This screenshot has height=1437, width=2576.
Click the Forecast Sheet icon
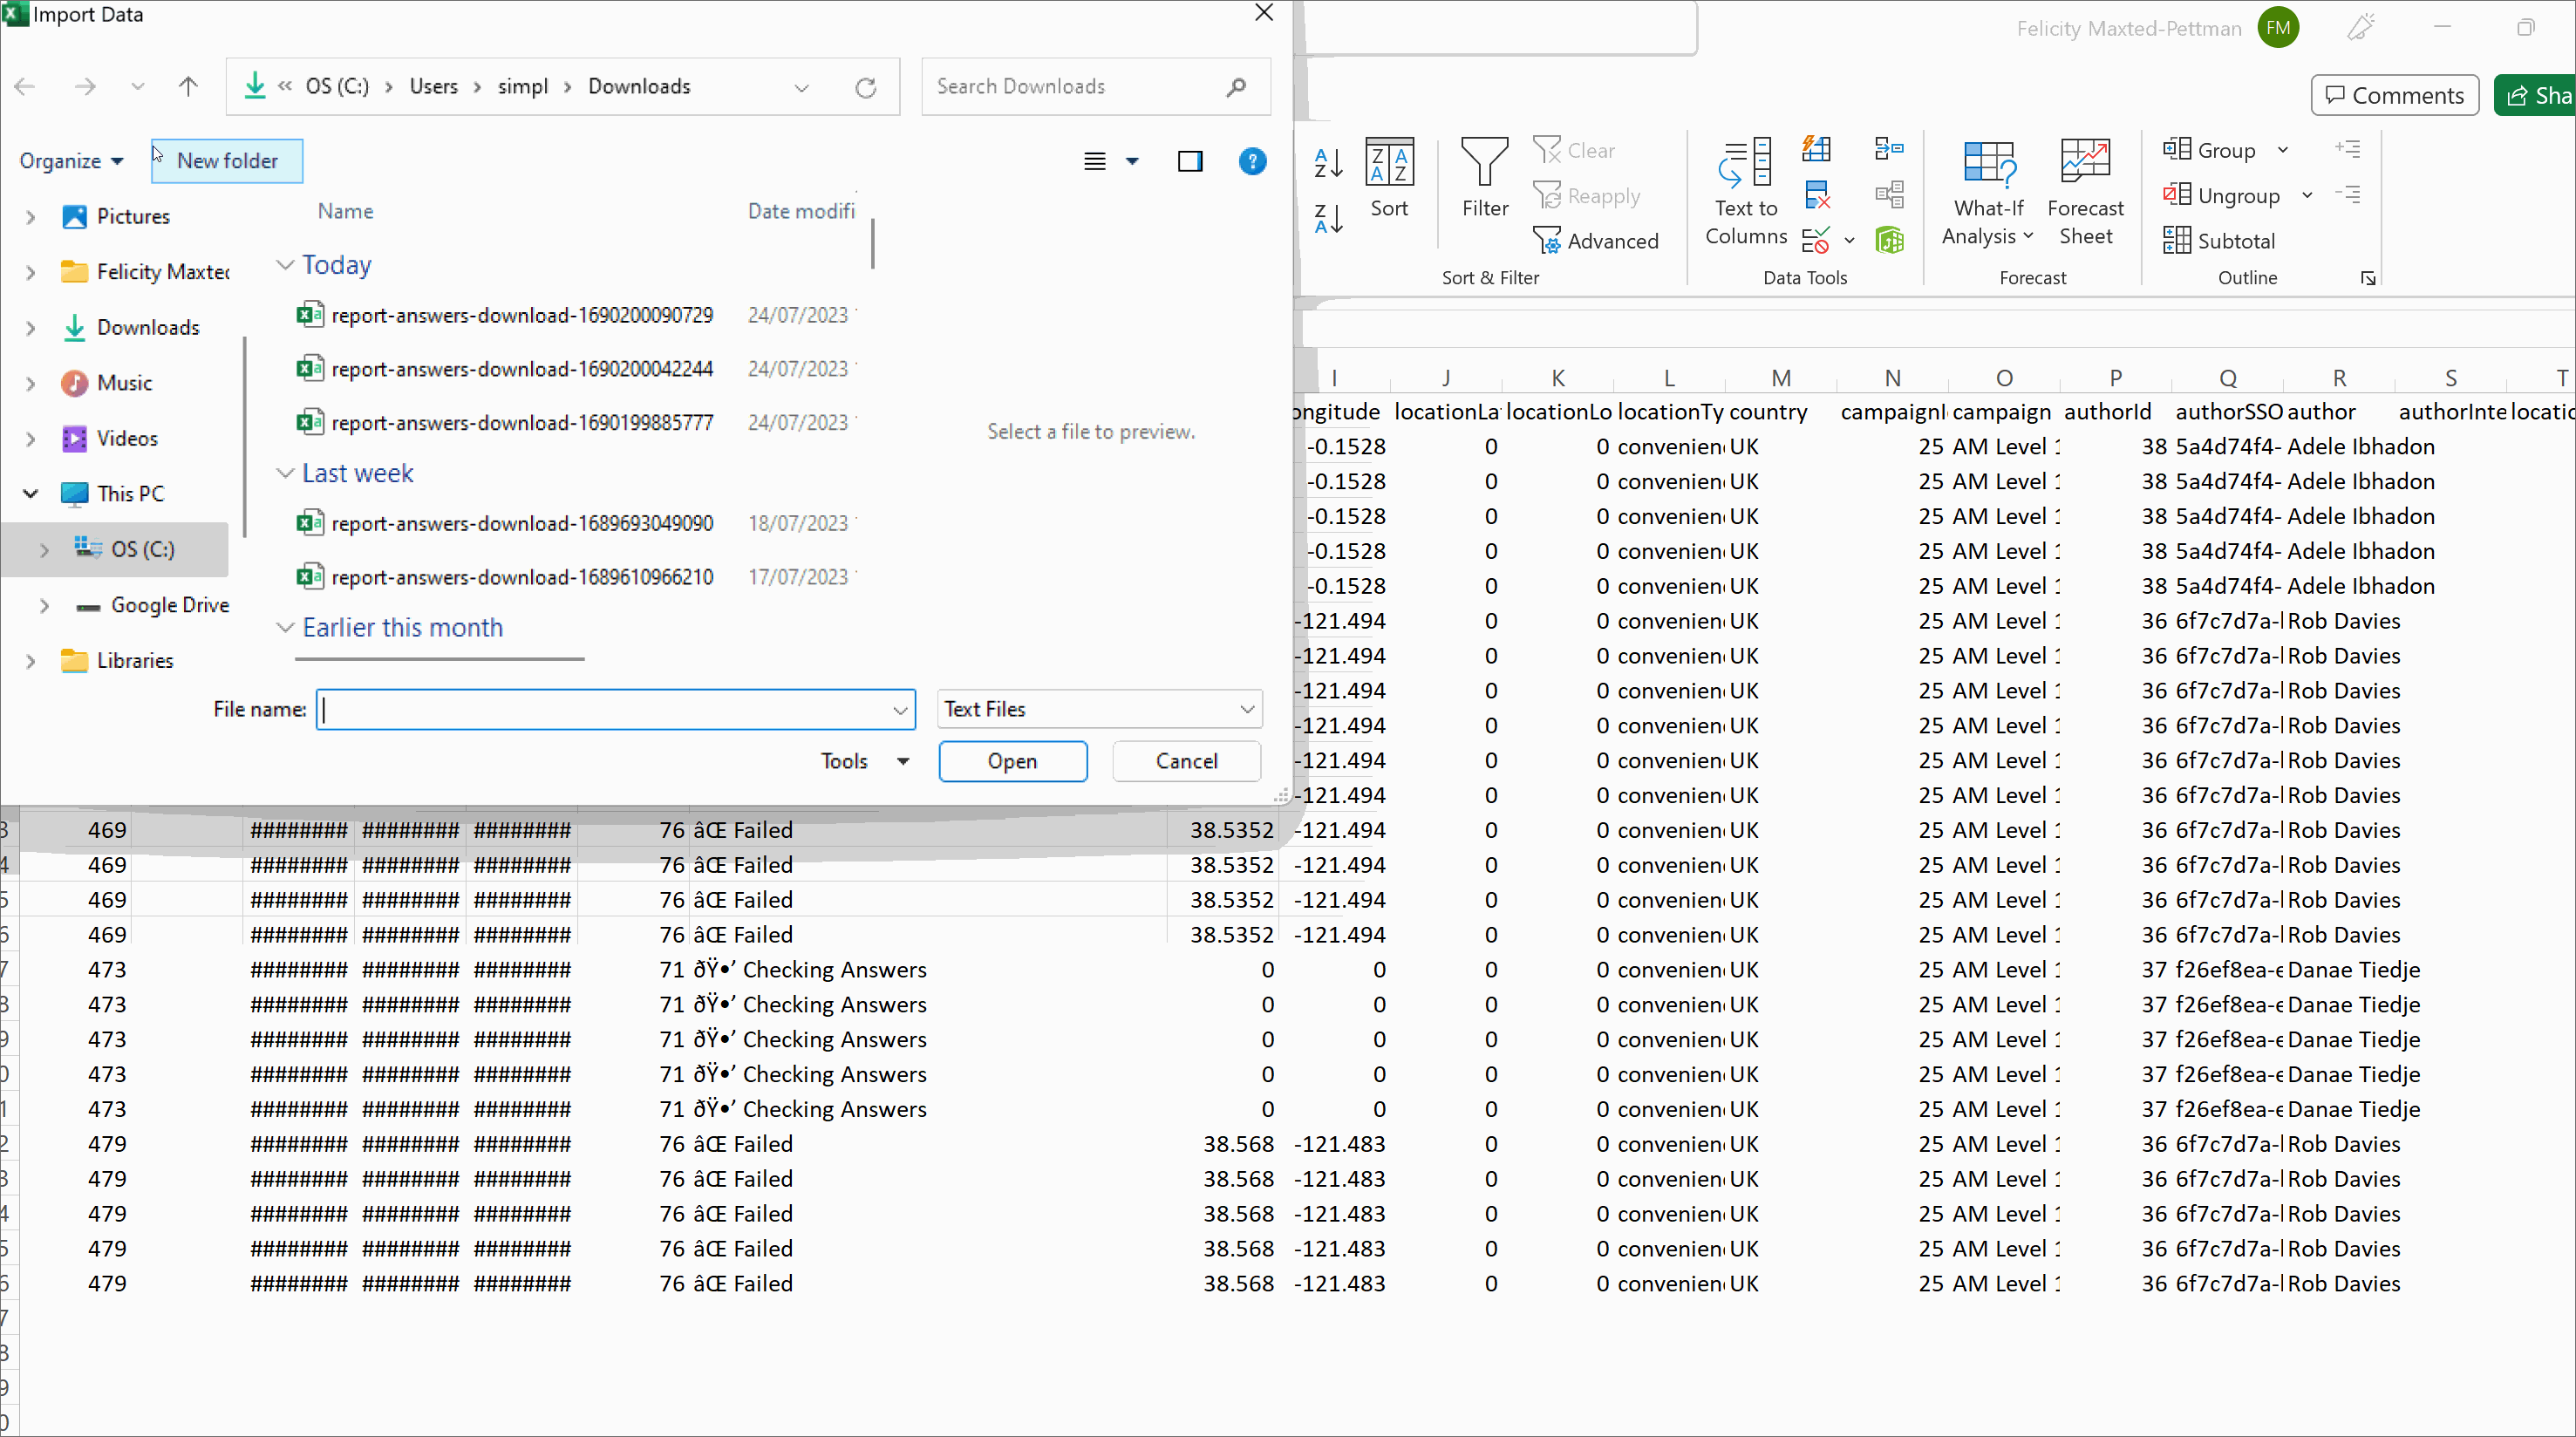click(x=2085, y=190)
